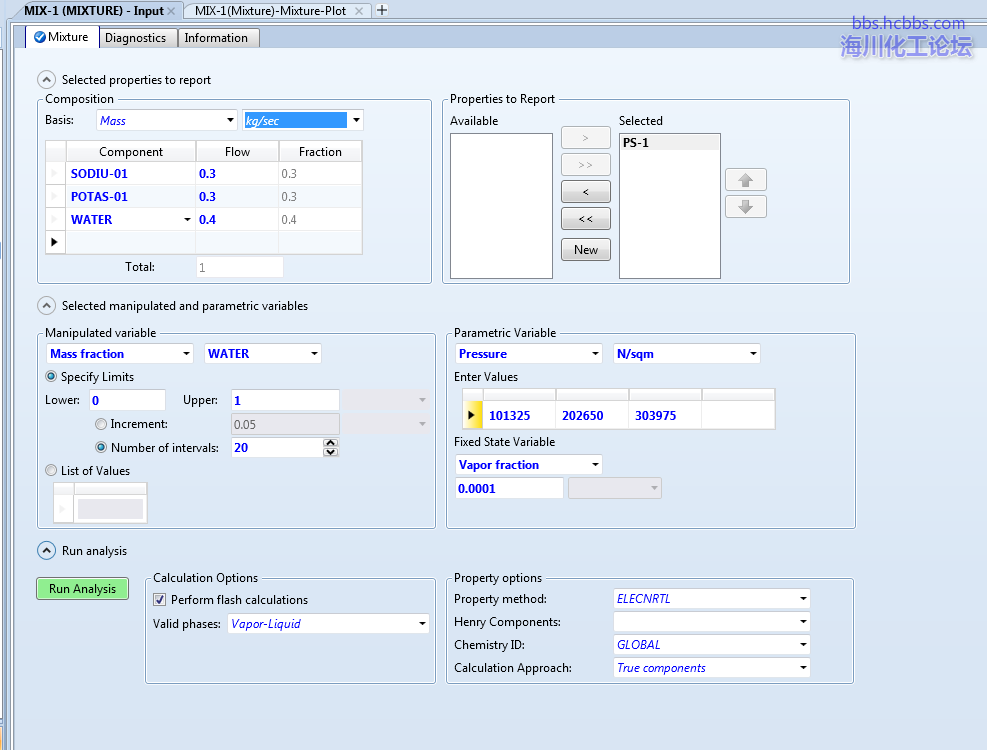Image resolution: width=987 pixels, height=750 pixels.
Task: Click the current row marker in pressure values
Action: pos(472,416)
